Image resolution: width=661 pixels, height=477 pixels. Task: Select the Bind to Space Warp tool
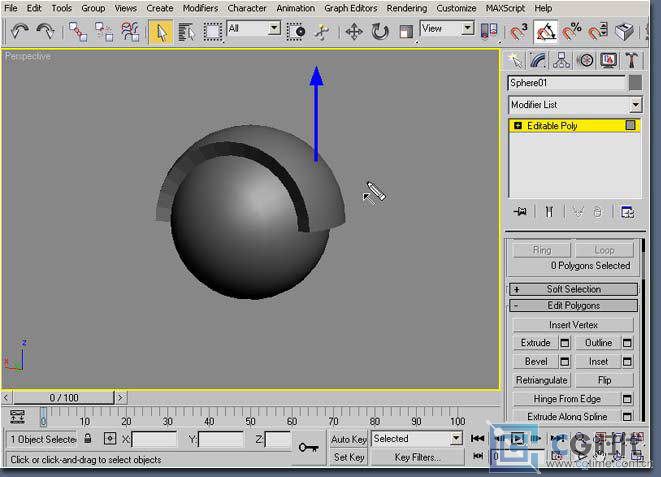pyautogui.click(x=130, y=32)
